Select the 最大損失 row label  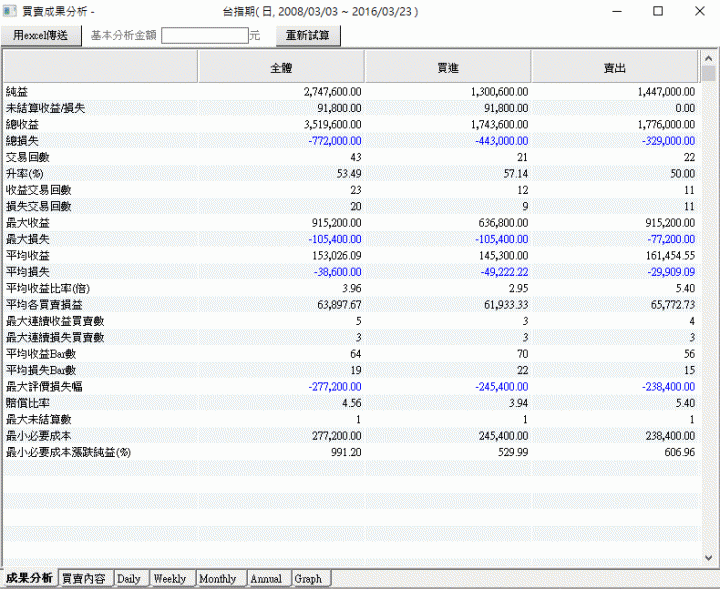tap(28, 239)
